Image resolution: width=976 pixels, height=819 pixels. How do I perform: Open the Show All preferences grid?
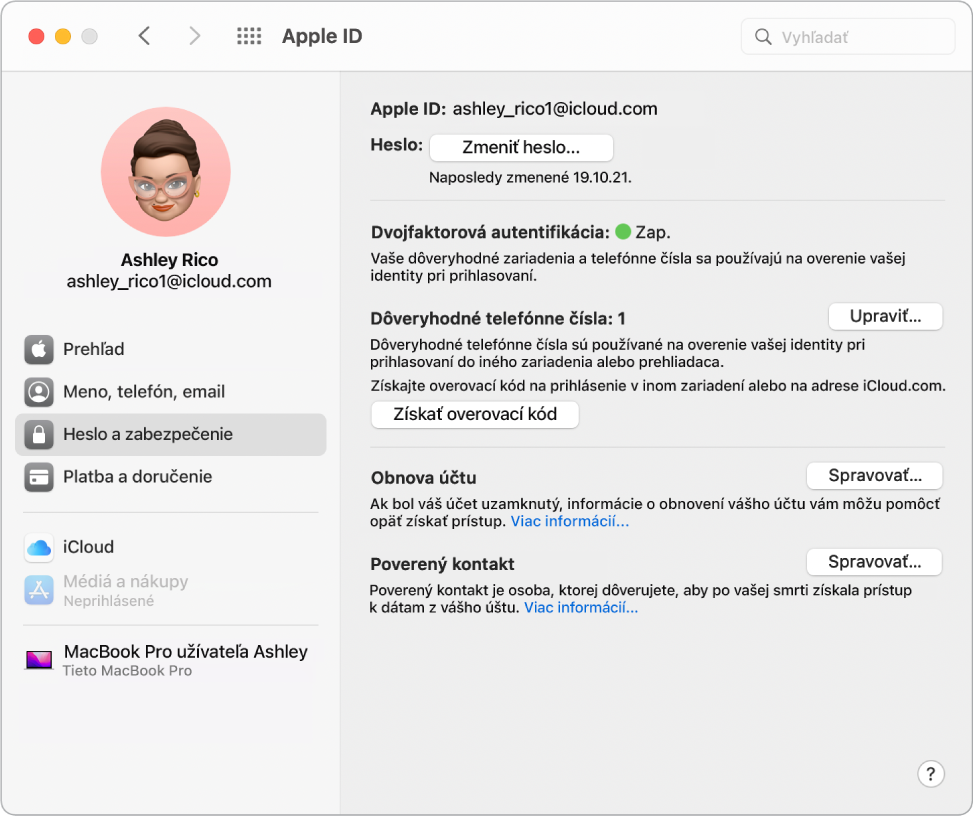[x=248, y=35]
